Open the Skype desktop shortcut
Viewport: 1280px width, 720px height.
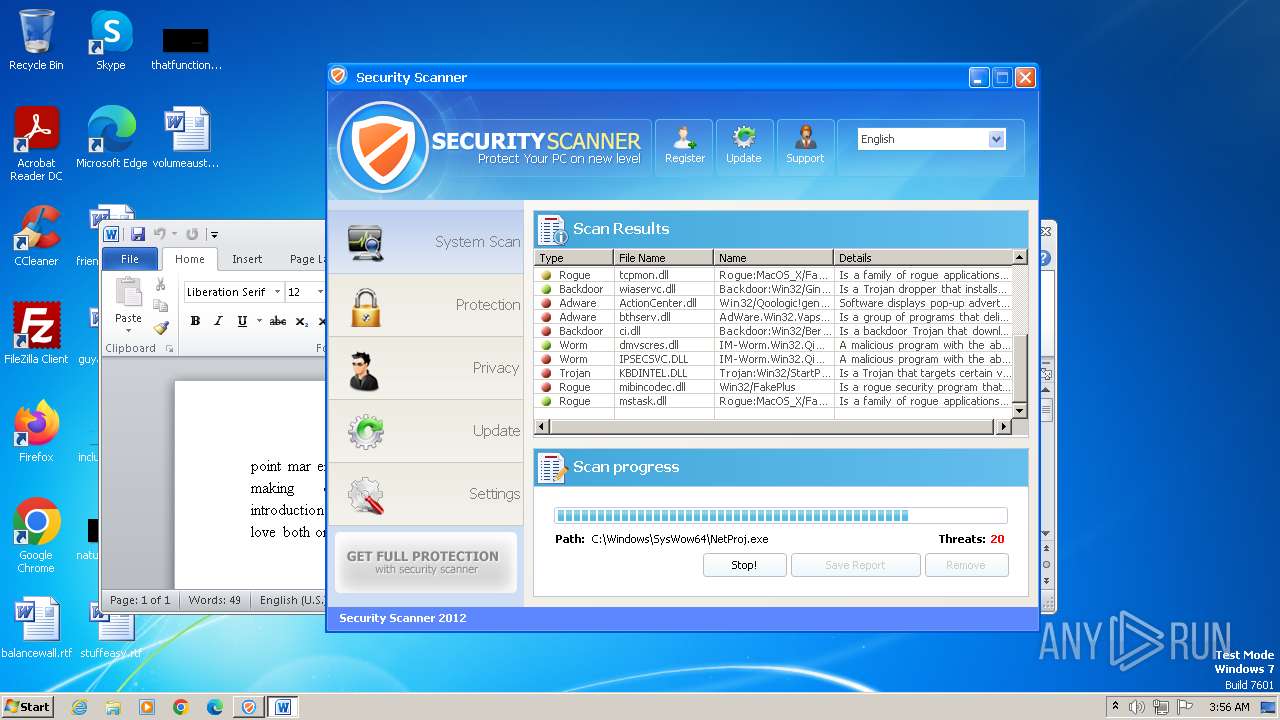(110, 40)
